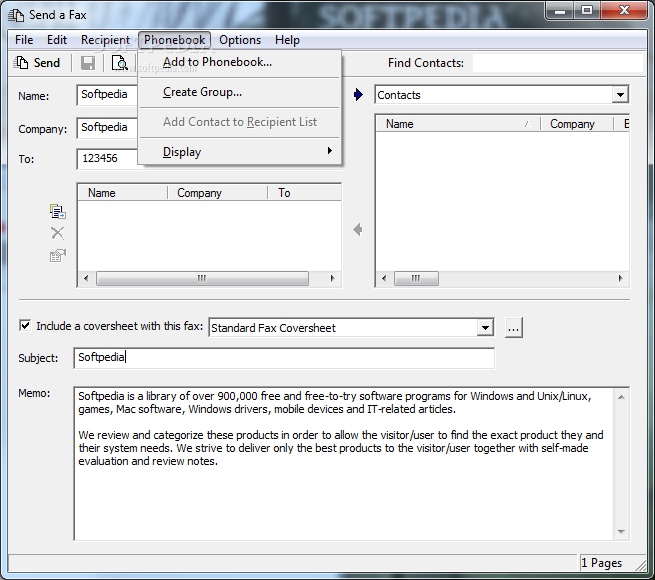Click the memo scroll up arrow

click(621, 397)
